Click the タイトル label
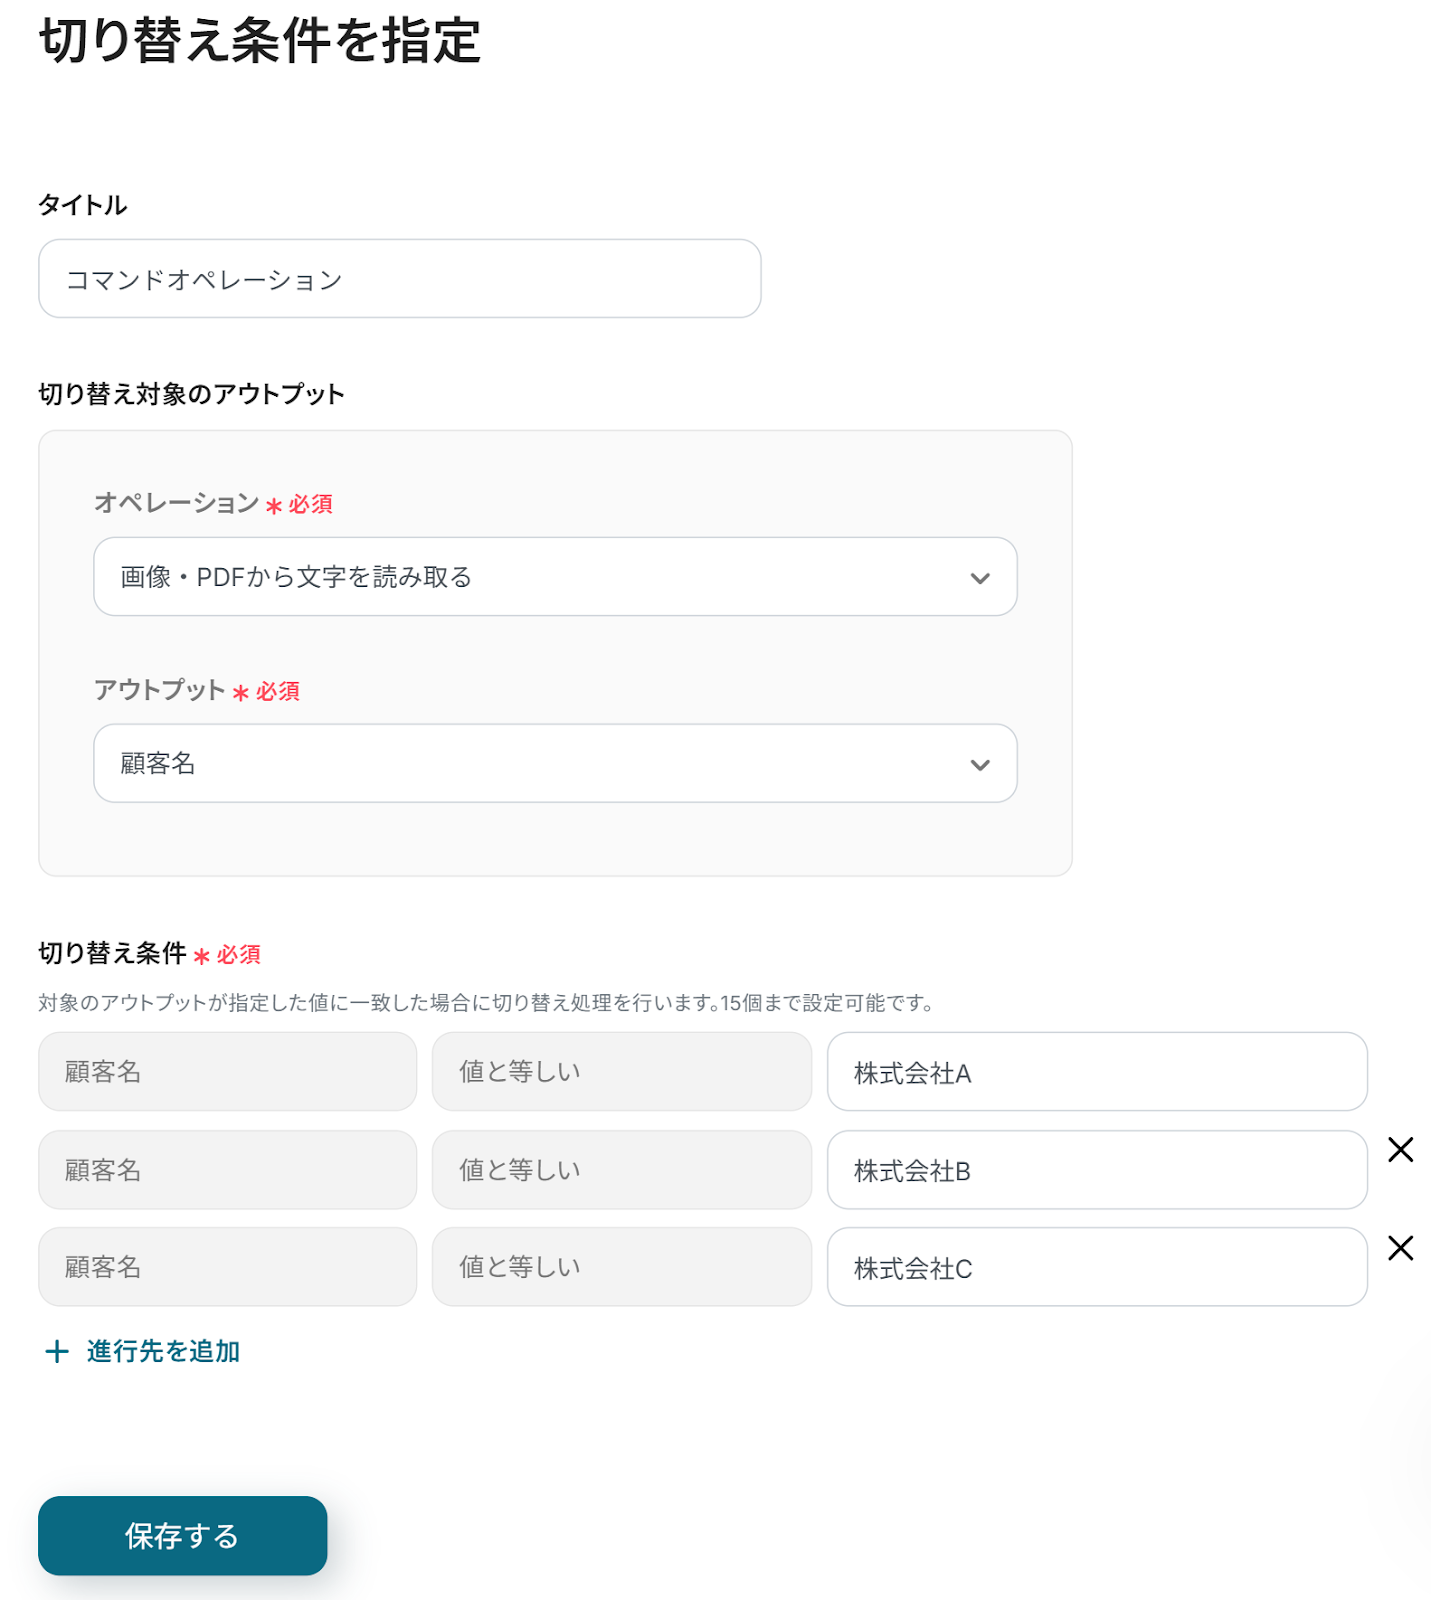The height and width of the screenshot is (1600, 1431). coord(83,205)
